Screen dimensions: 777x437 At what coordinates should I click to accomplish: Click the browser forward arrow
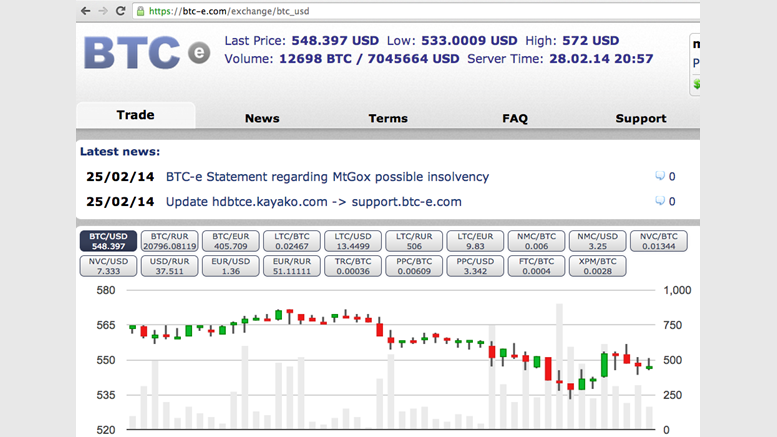click(x=103, y=11)
